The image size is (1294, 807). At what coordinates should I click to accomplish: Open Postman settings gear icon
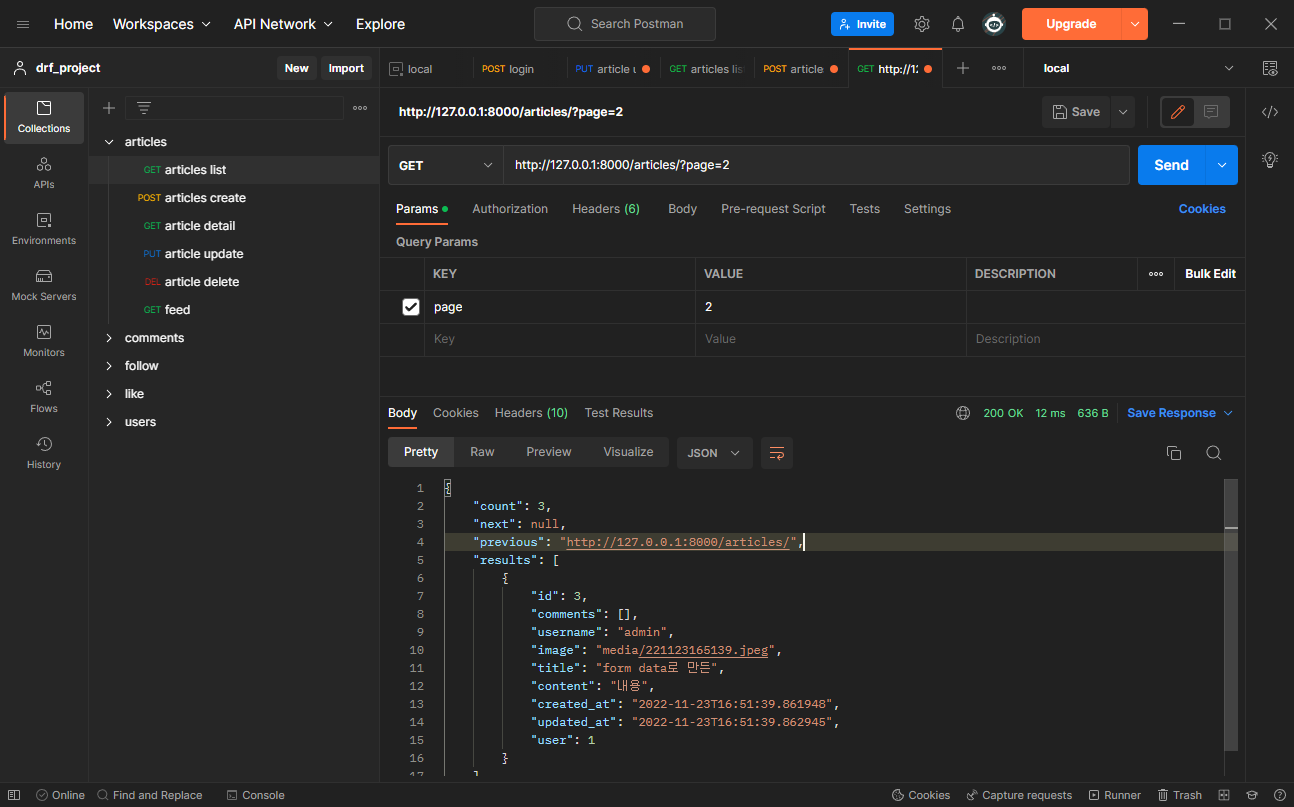point(922,24)
